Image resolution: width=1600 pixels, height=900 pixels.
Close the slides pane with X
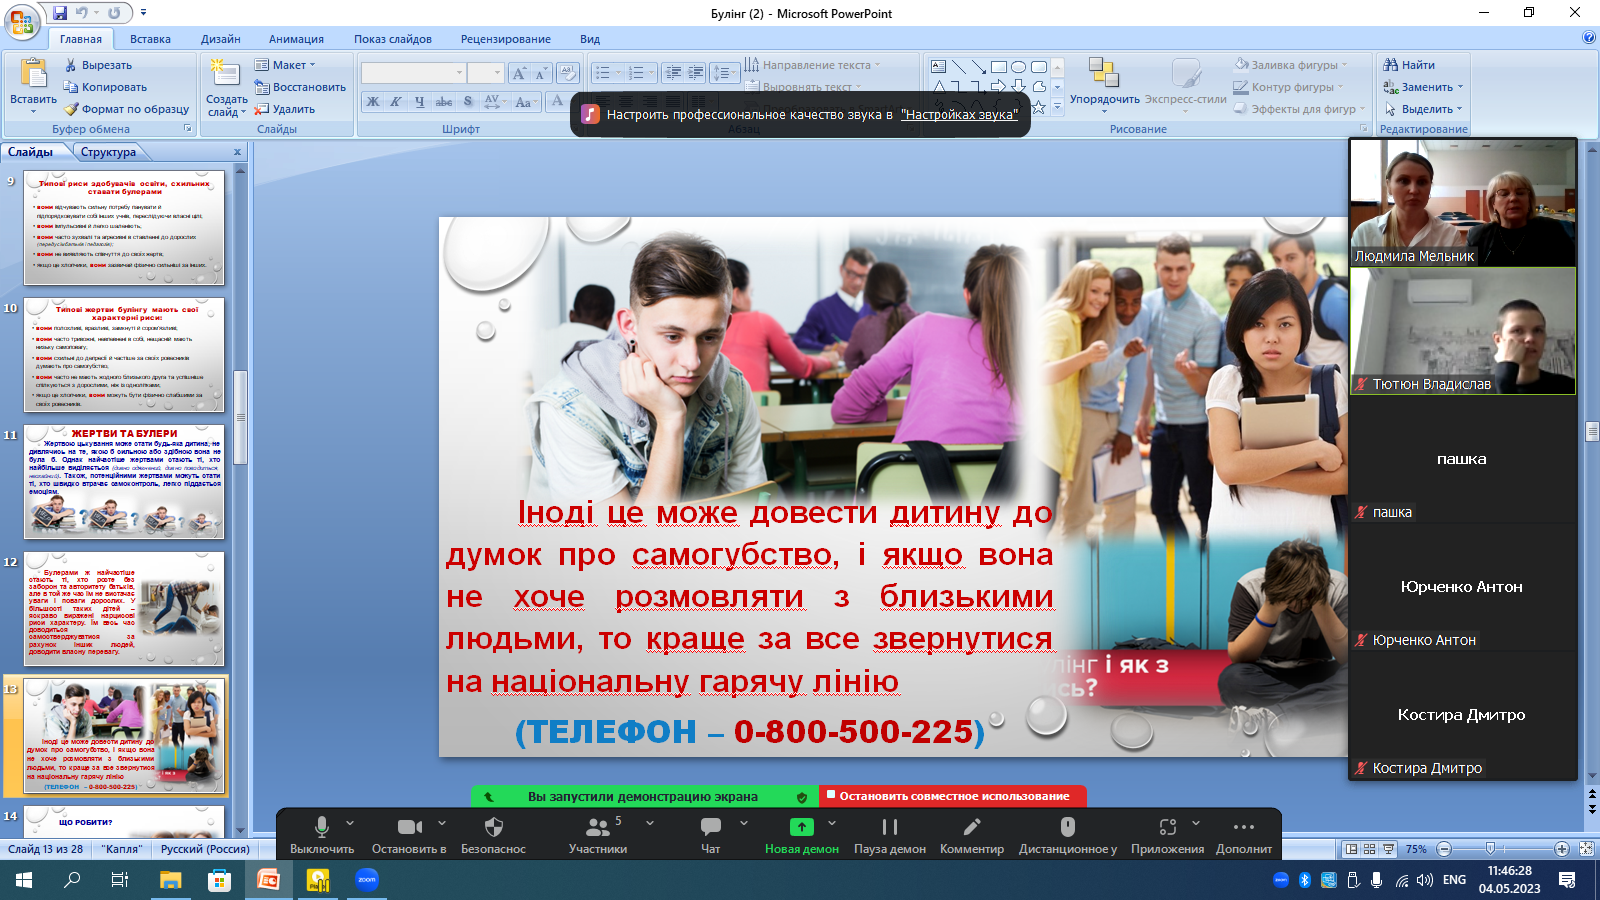pos(237,152)
